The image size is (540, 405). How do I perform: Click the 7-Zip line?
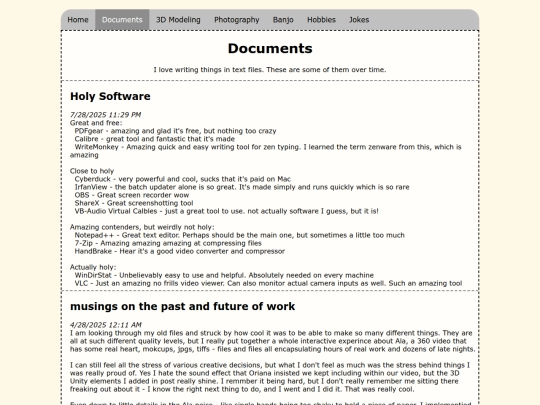(168, 243)
